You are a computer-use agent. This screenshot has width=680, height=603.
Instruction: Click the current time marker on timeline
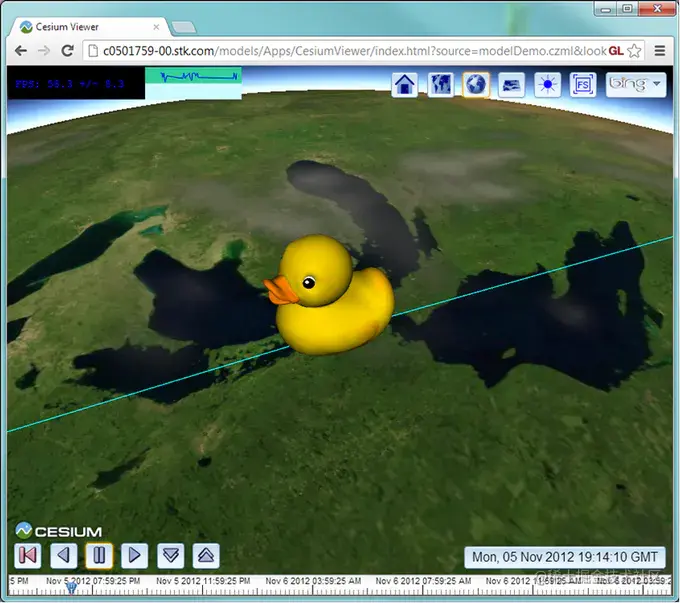pyautogui.click(x=72, y=588)
